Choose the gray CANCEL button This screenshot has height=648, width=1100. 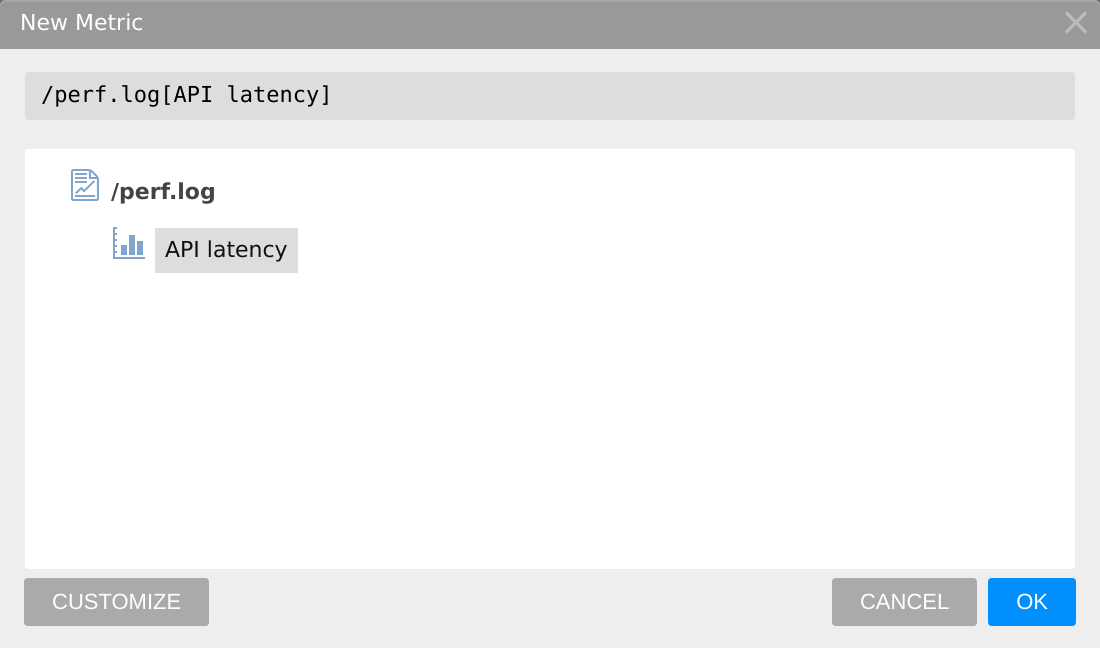[904, 602]
